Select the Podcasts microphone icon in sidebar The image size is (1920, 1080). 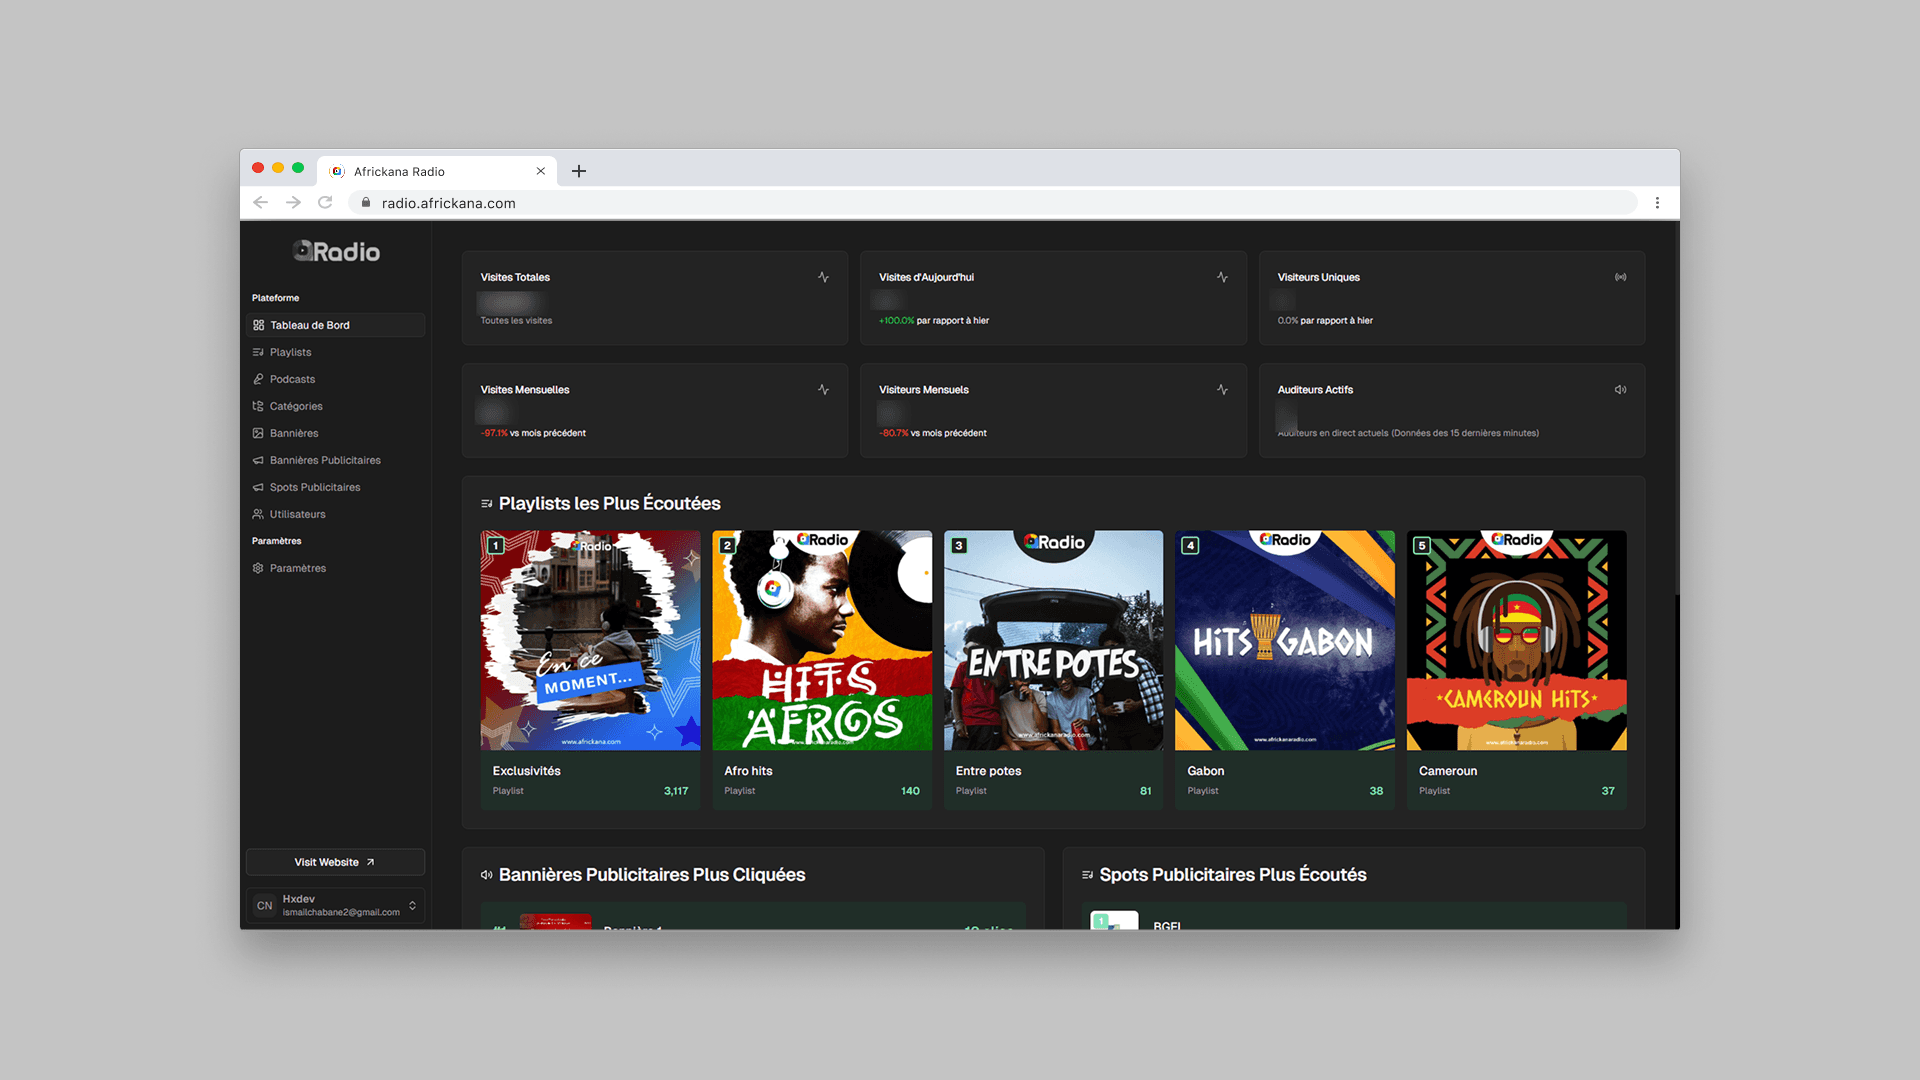(259, 378)
